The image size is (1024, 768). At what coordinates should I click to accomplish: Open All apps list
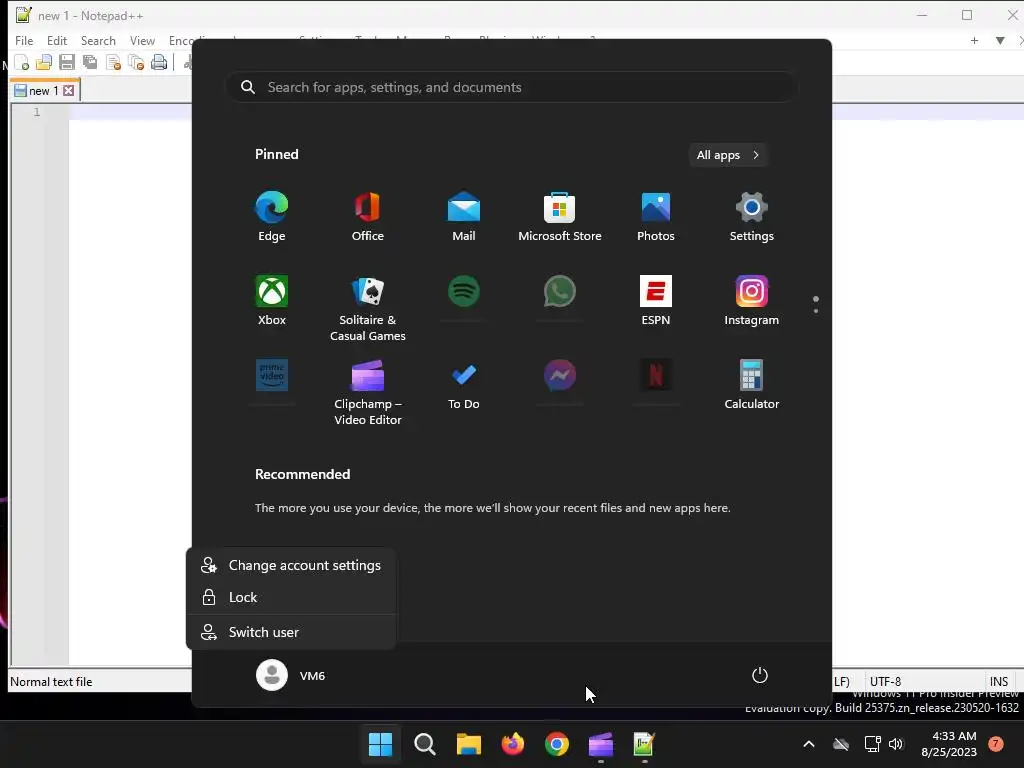pos(728,155)
